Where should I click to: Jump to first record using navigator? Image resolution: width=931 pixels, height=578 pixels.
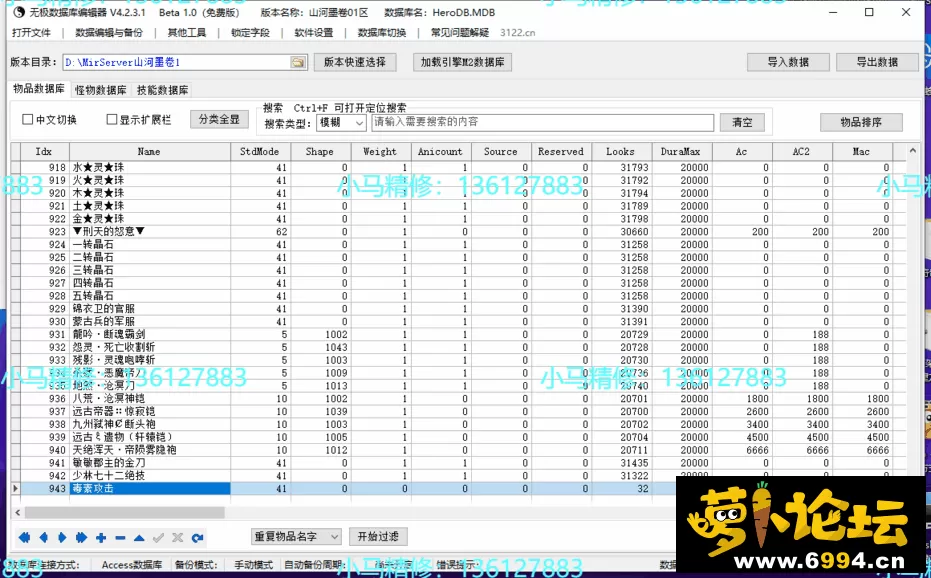[25, 538]
